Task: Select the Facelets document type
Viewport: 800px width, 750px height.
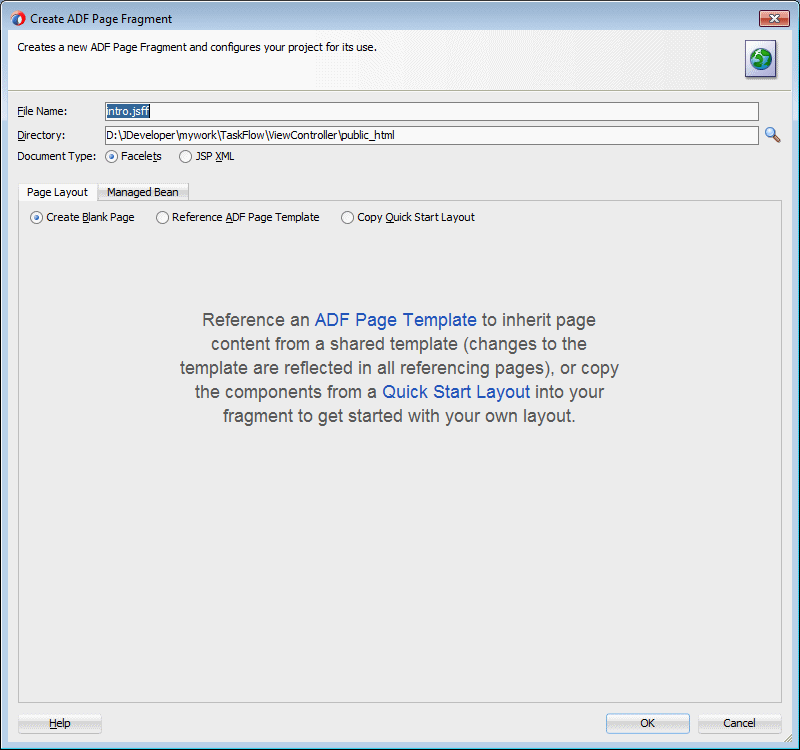Action: (133, 157)
